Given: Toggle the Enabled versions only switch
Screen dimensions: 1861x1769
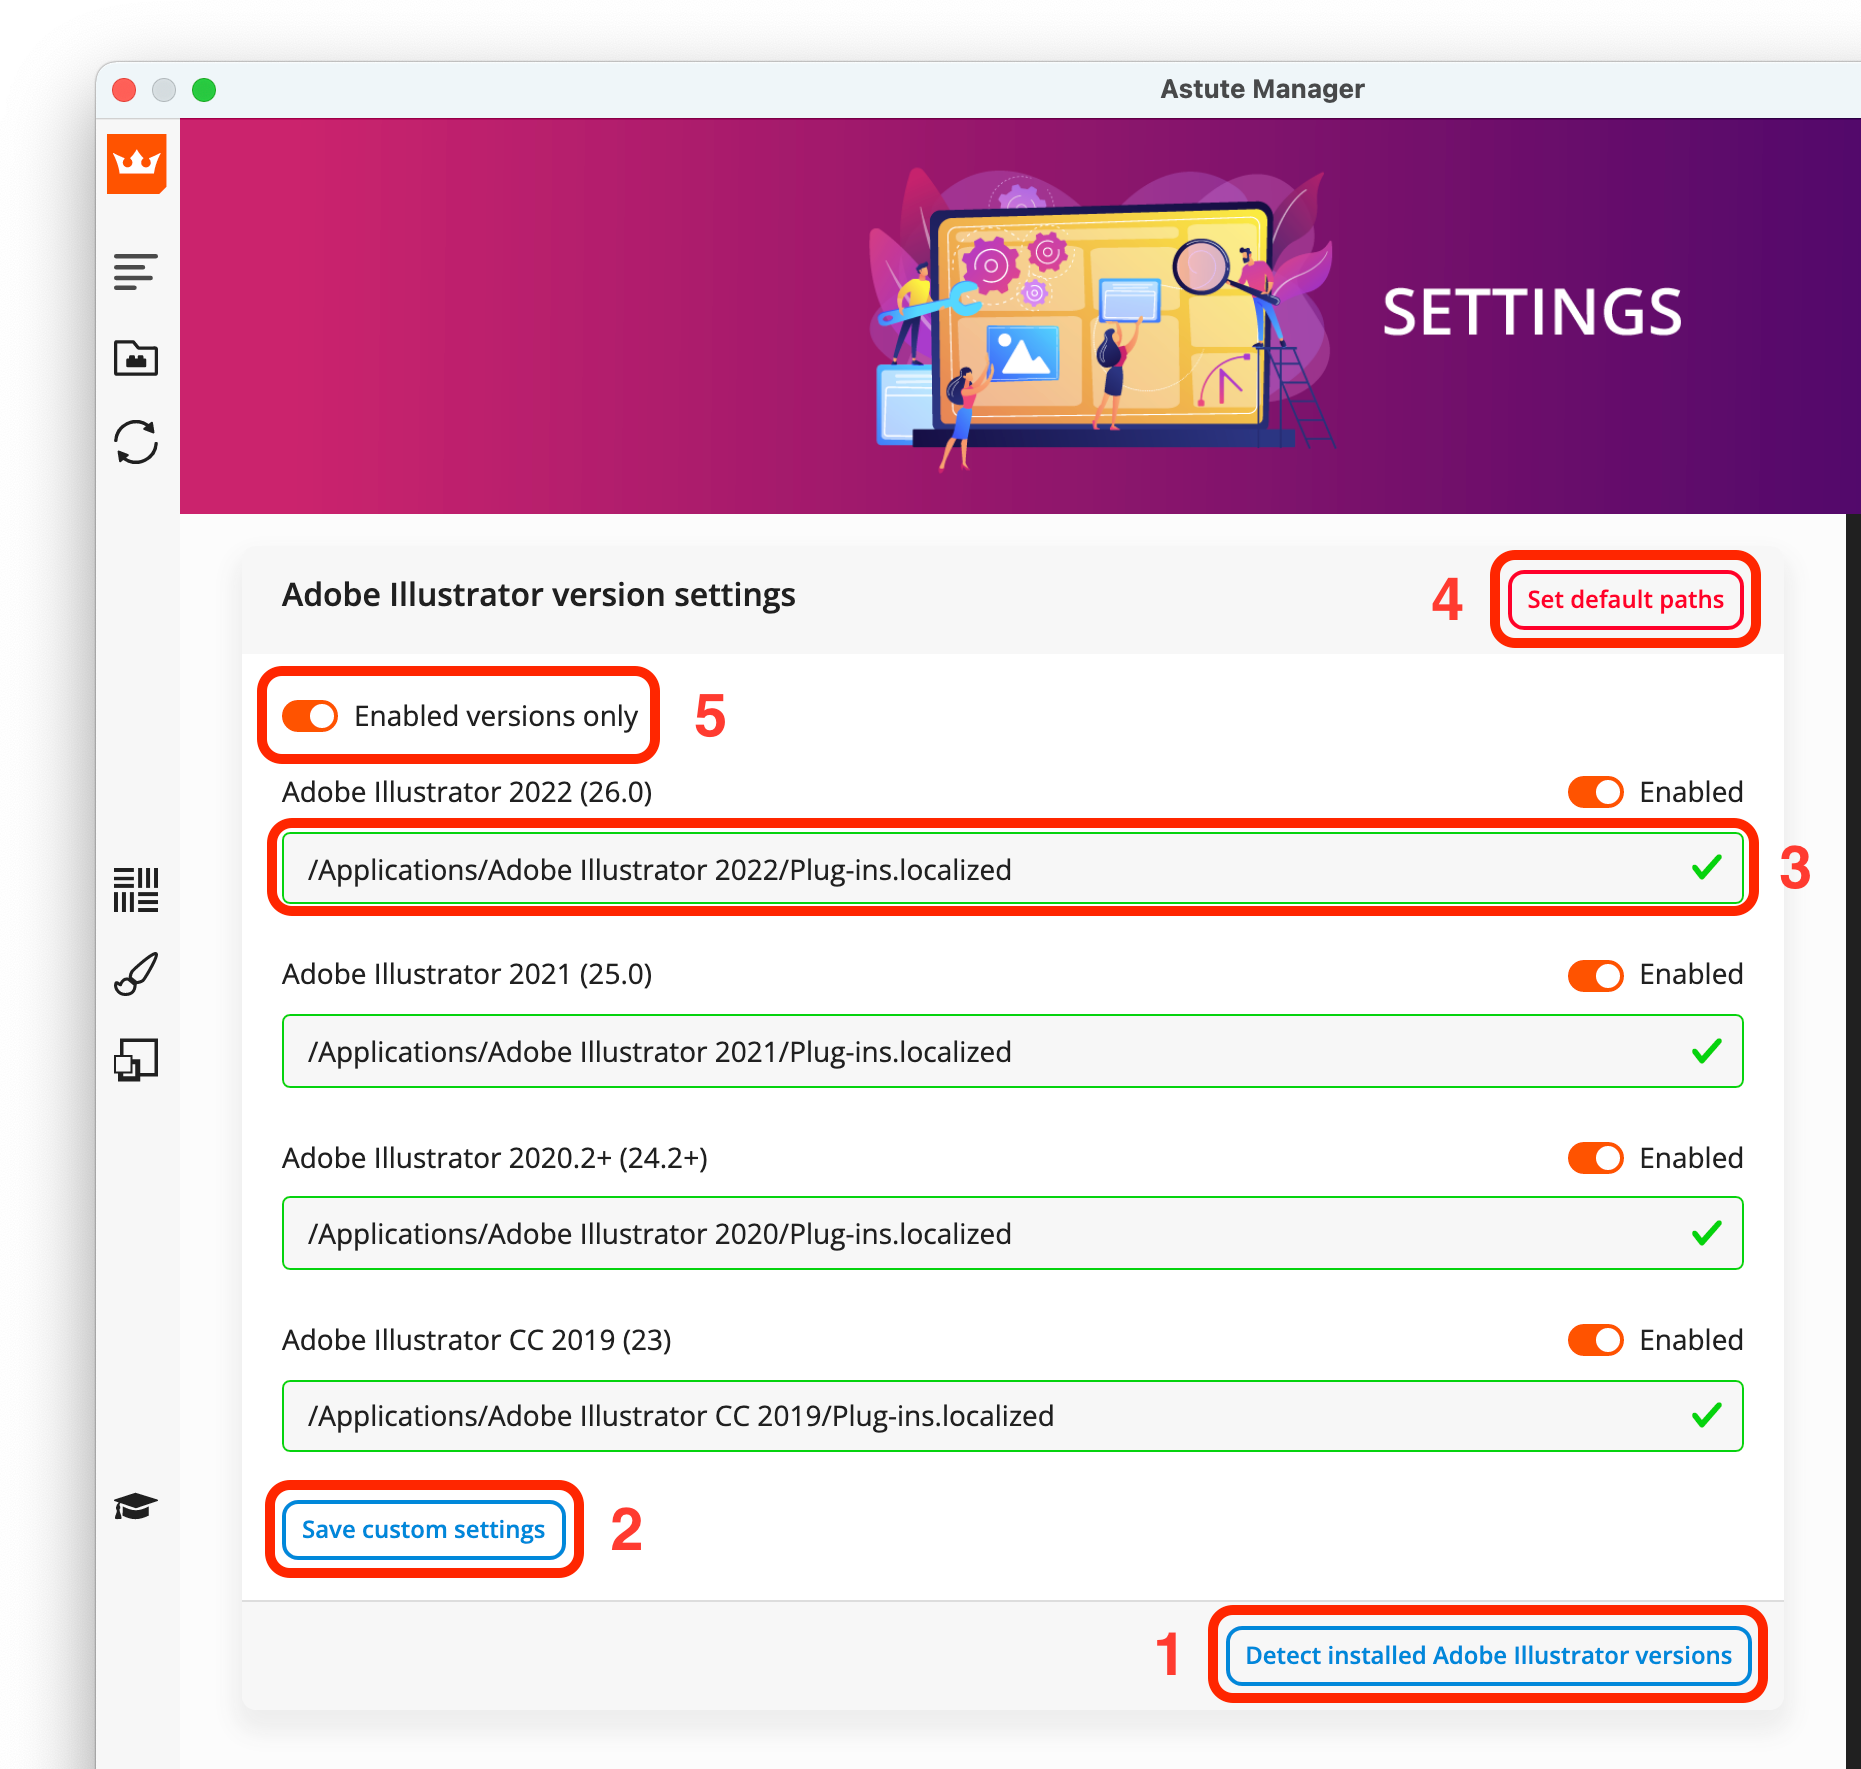Looking at the screenshot, I should pos(310,716).
